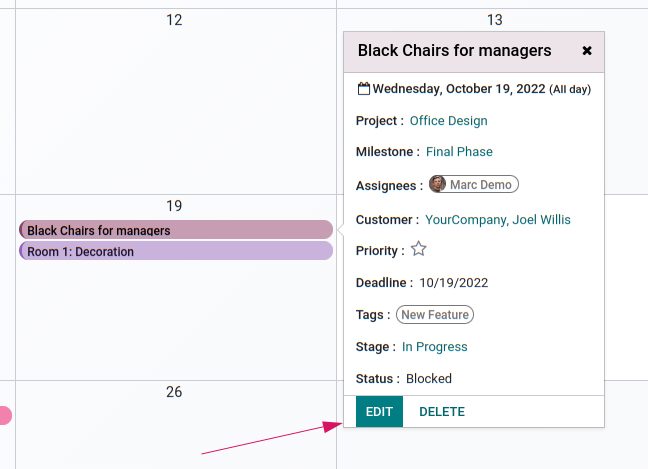Viewport: 648px width, 469px height.
Task: Click the In Progress stage link
Action: click(434, 347)
